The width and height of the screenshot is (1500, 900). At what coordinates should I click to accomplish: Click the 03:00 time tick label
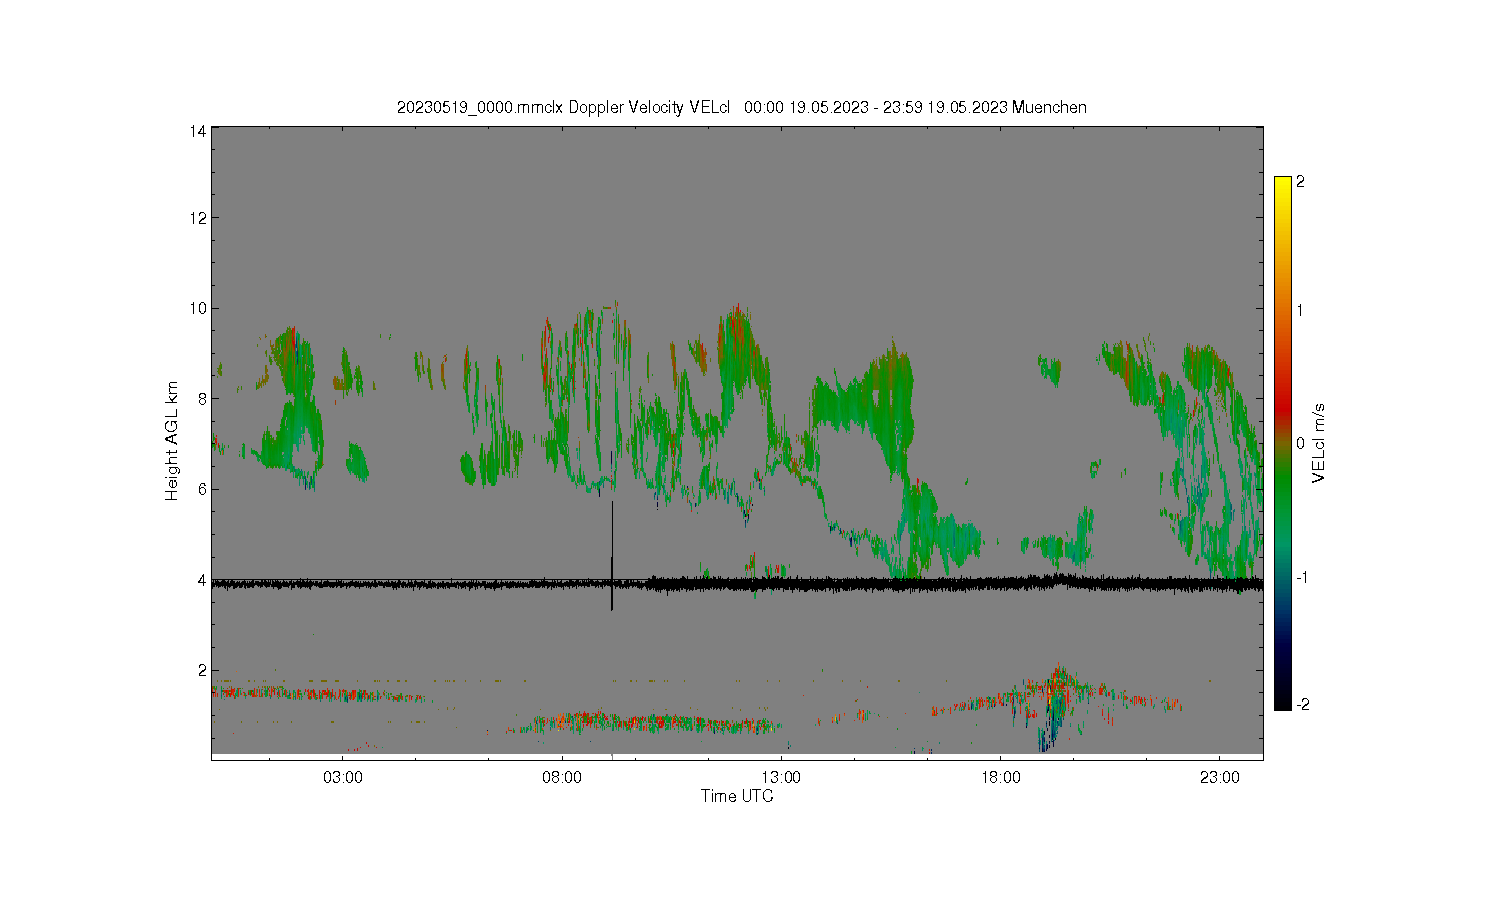coord(343,777)
